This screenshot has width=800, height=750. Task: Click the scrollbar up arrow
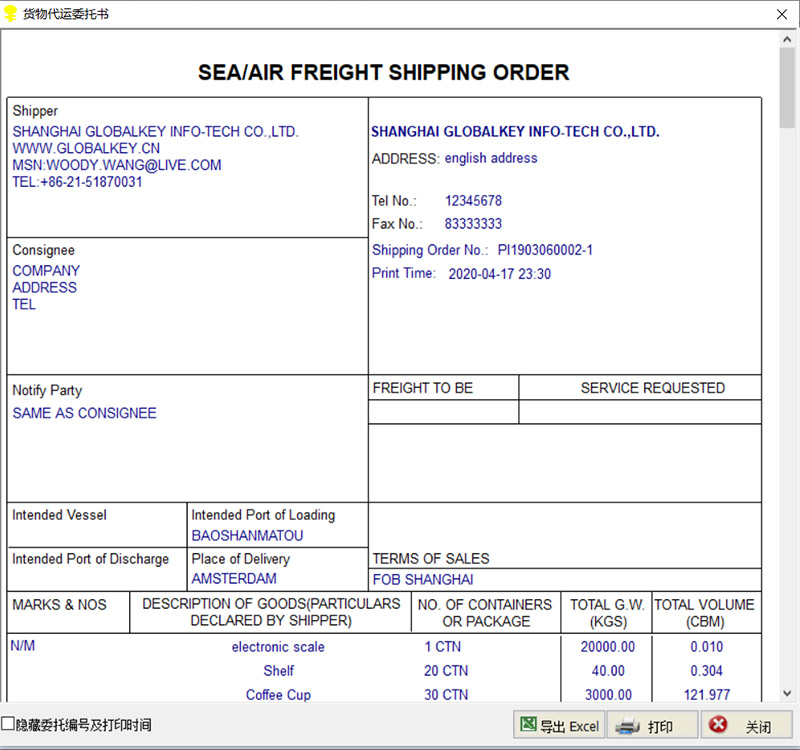(x=787, y=41)
